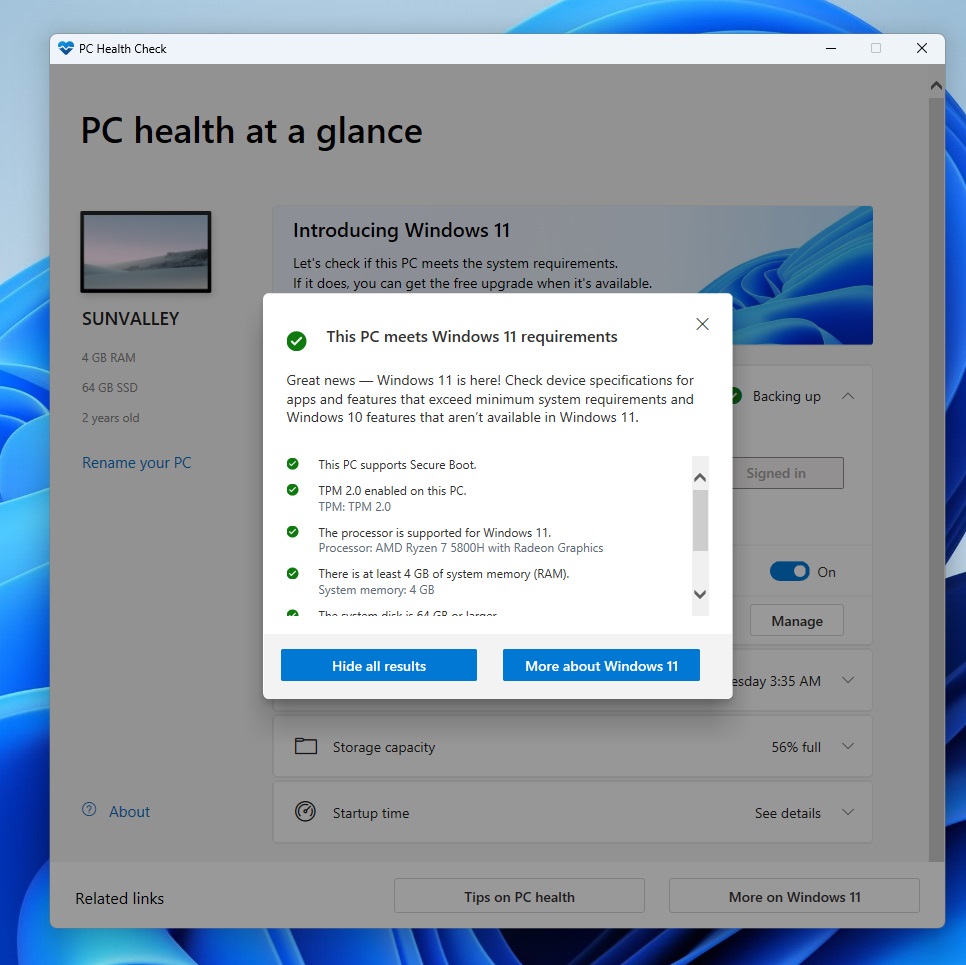Click the dialog scrollbar down arrow
This screenshot has height=965, width=966.
click(x=700, y=594)
